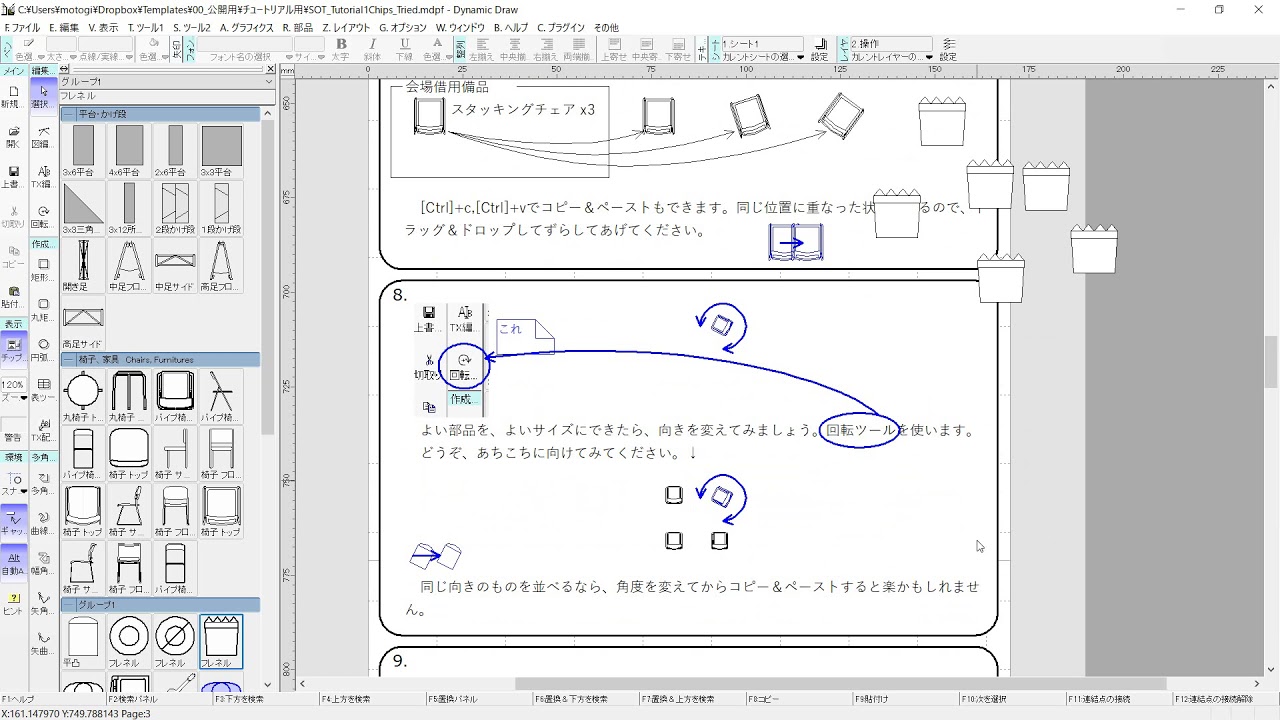The height and width of the screenshot is (720, 1280).
Task: Toggle the 太字 (Bold) text style
Action: point(342,49)
